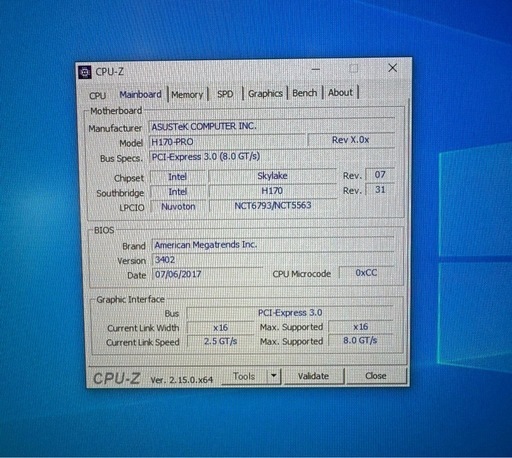Screen dimensions: 512x458
Task: Click the chipset revision 07 field
Action: click(380, 175)
